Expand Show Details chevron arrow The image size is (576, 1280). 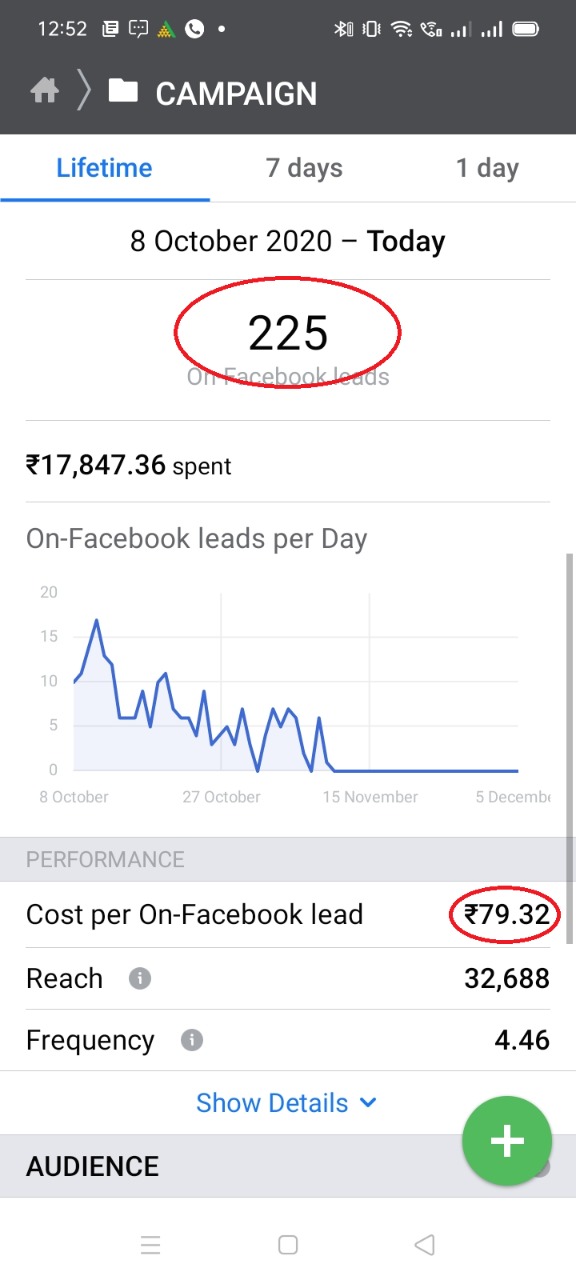pos(367,1103)
